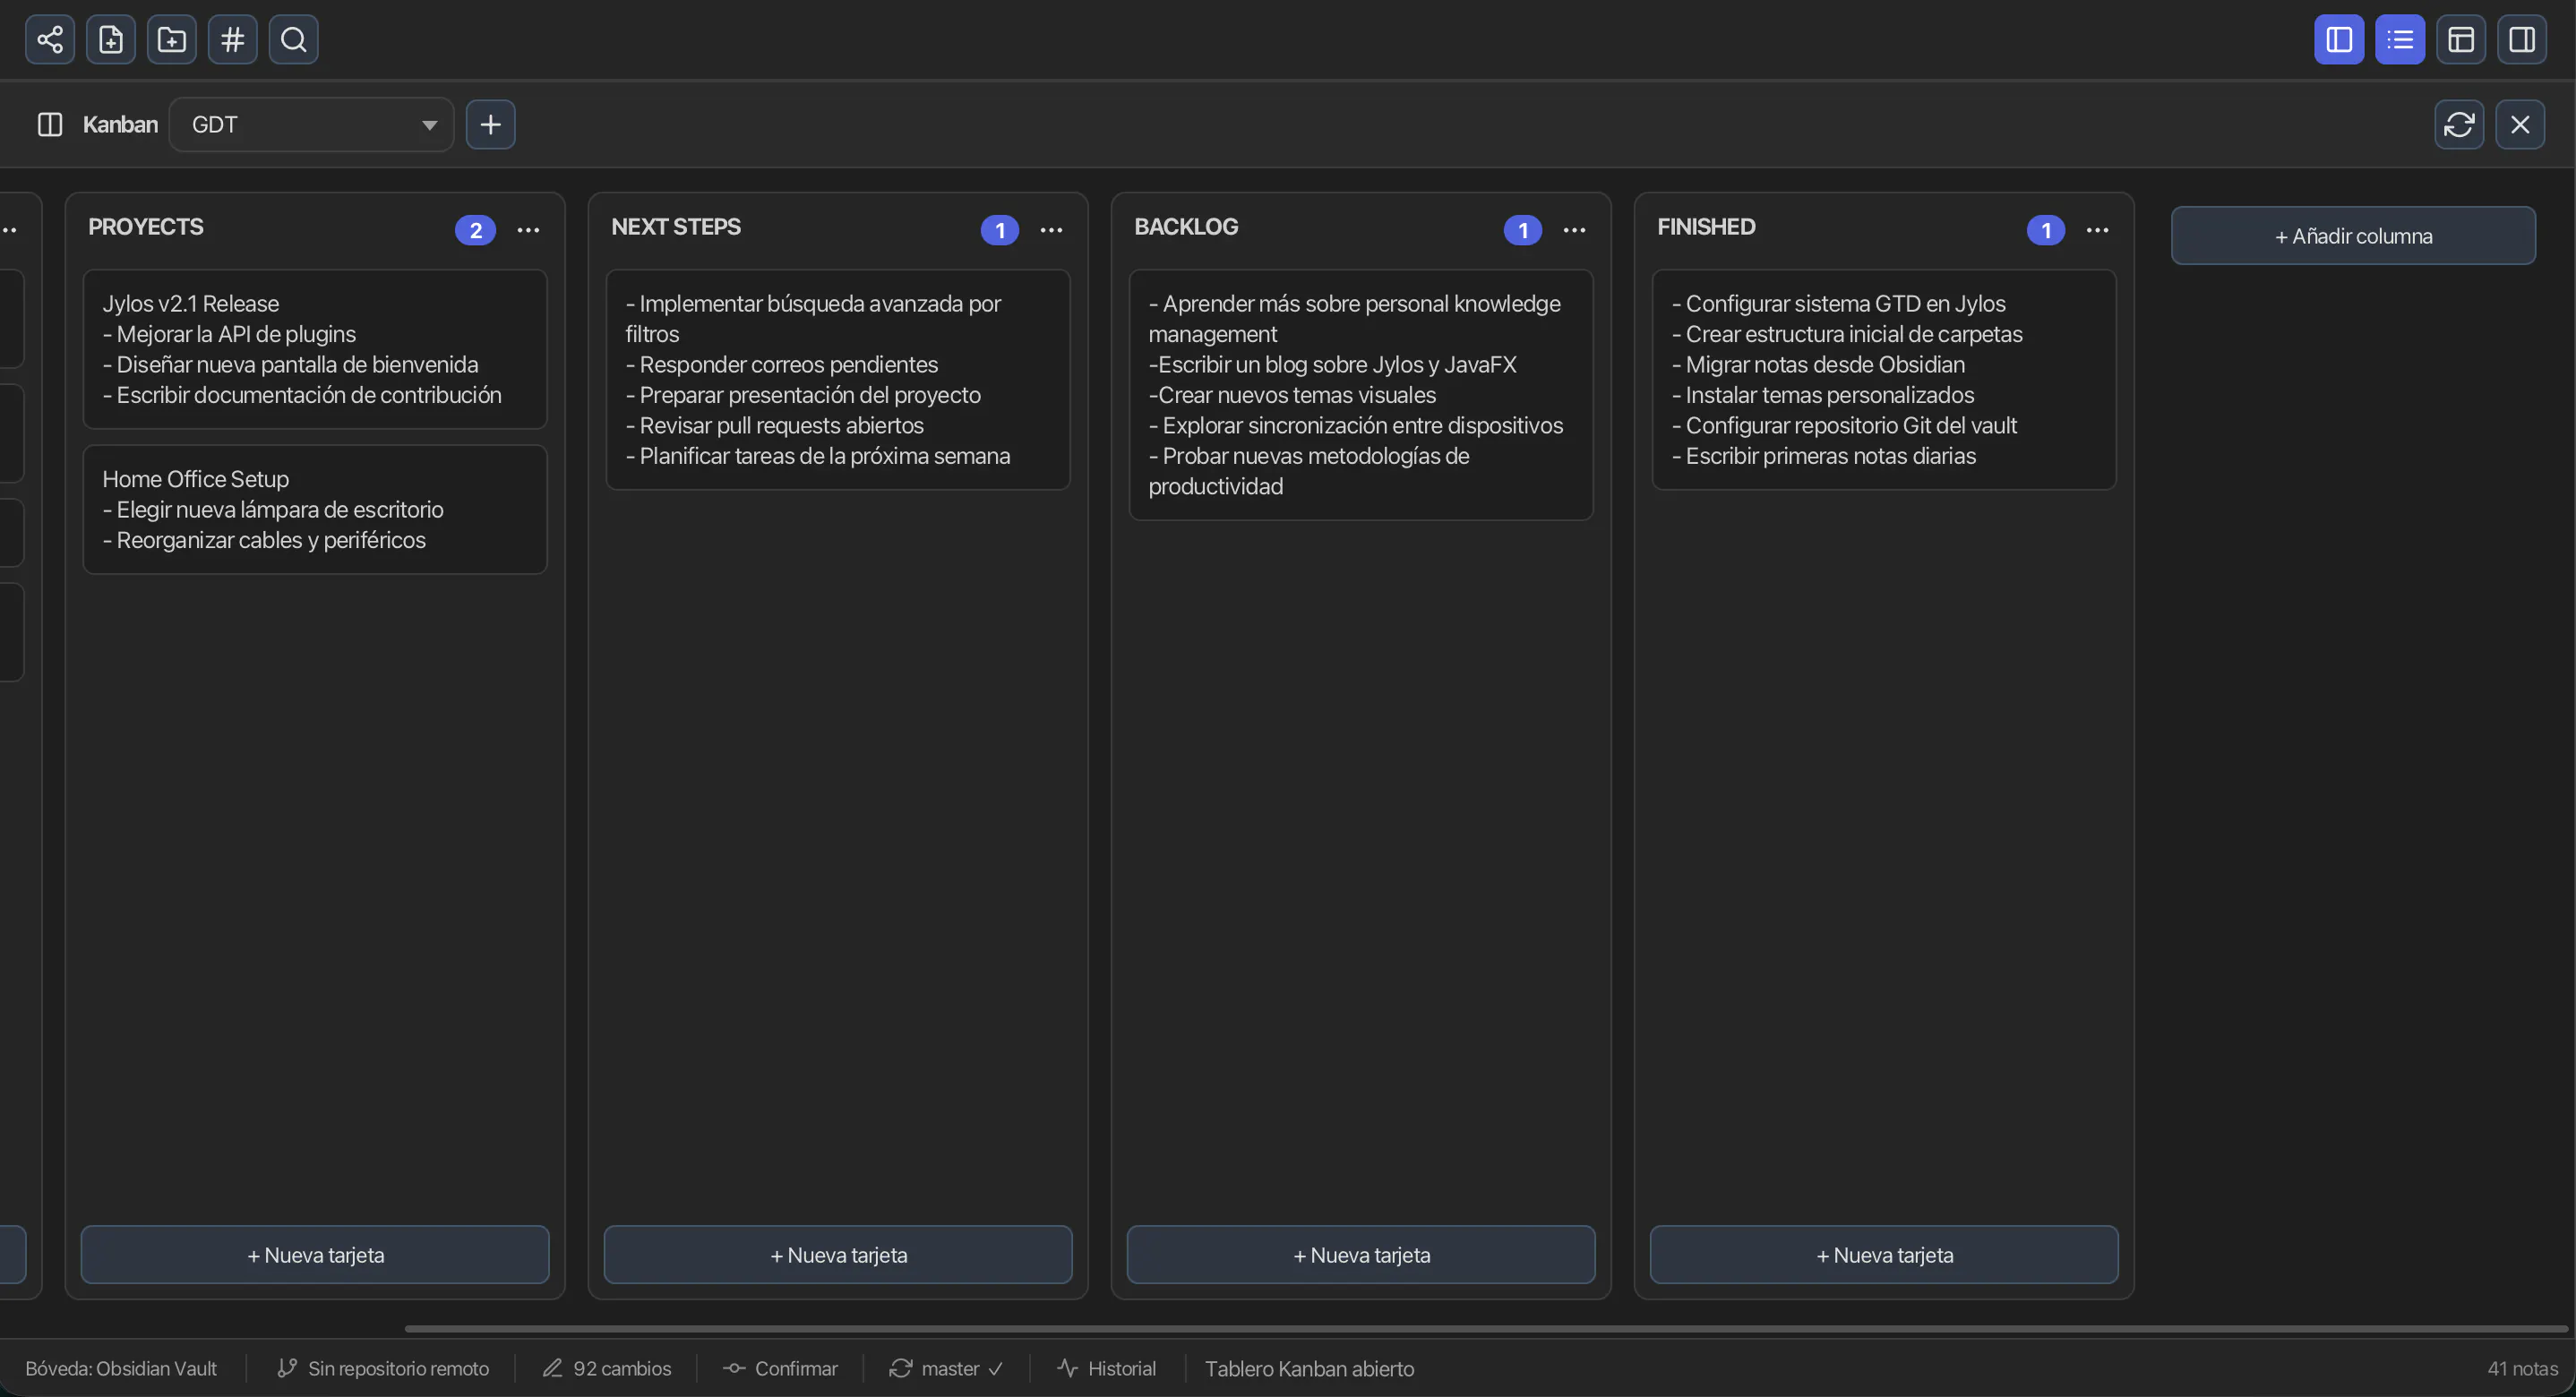Toggle the right sidebar panel
The height and width of the screenshot is (1397, 2576).
point(2522,40)
